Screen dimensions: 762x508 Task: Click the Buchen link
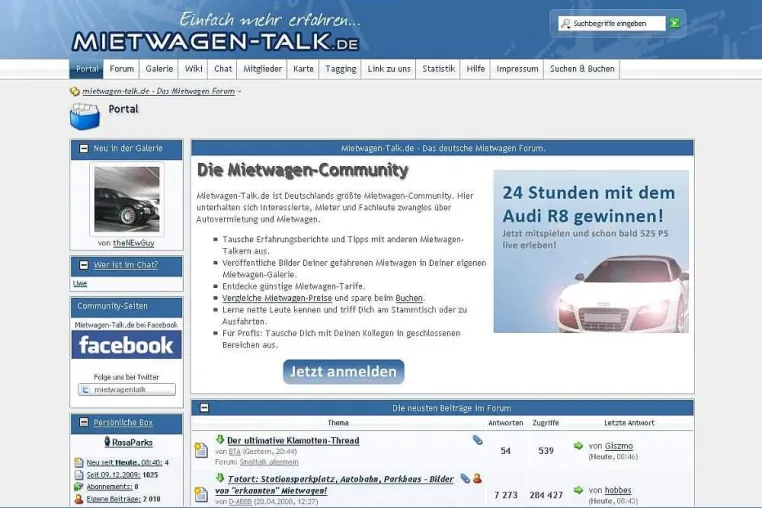tap(409, 298)
